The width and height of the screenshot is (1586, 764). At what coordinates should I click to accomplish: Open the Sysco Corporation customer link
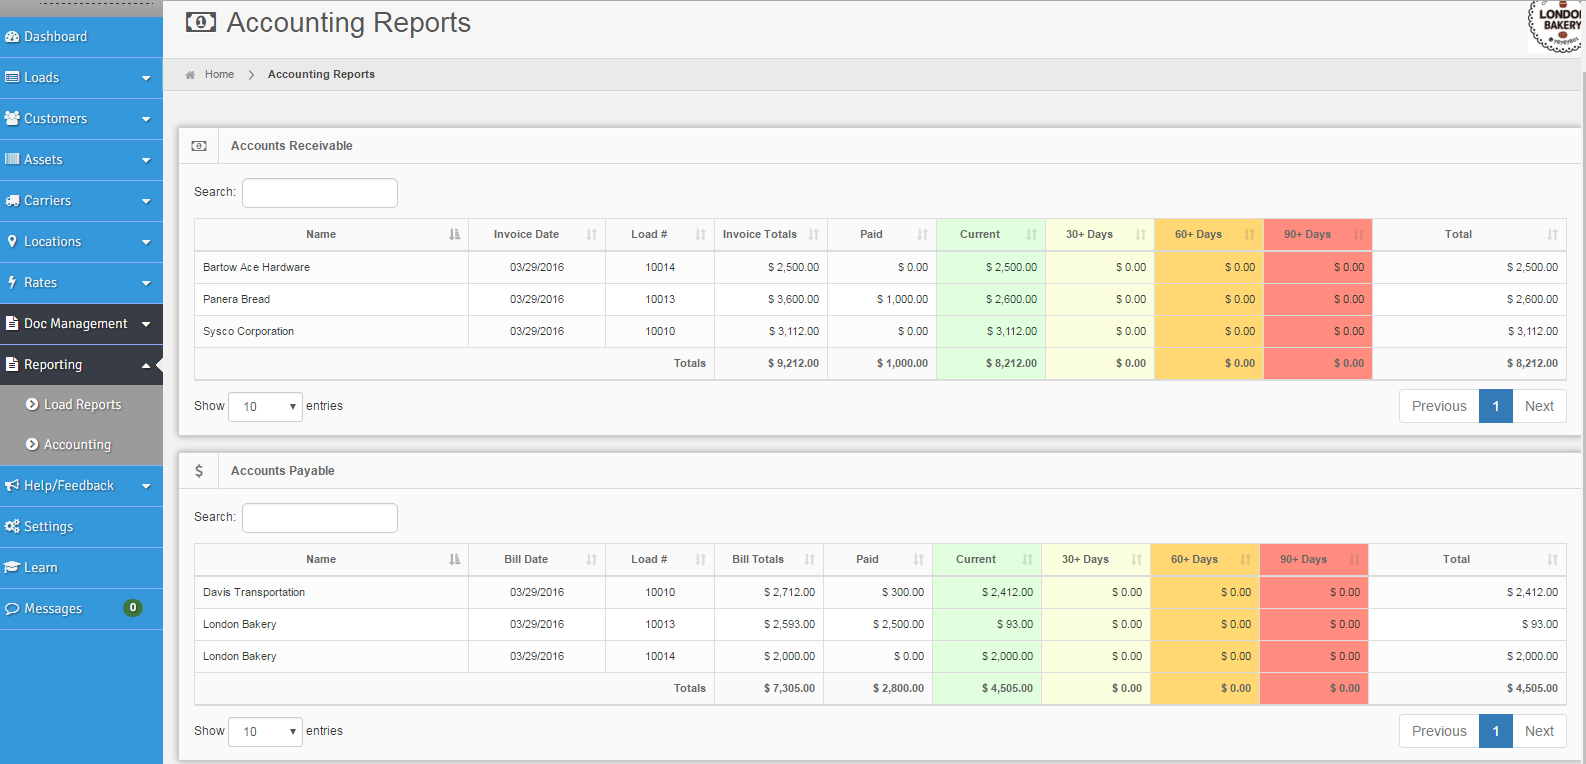point(248,332)
